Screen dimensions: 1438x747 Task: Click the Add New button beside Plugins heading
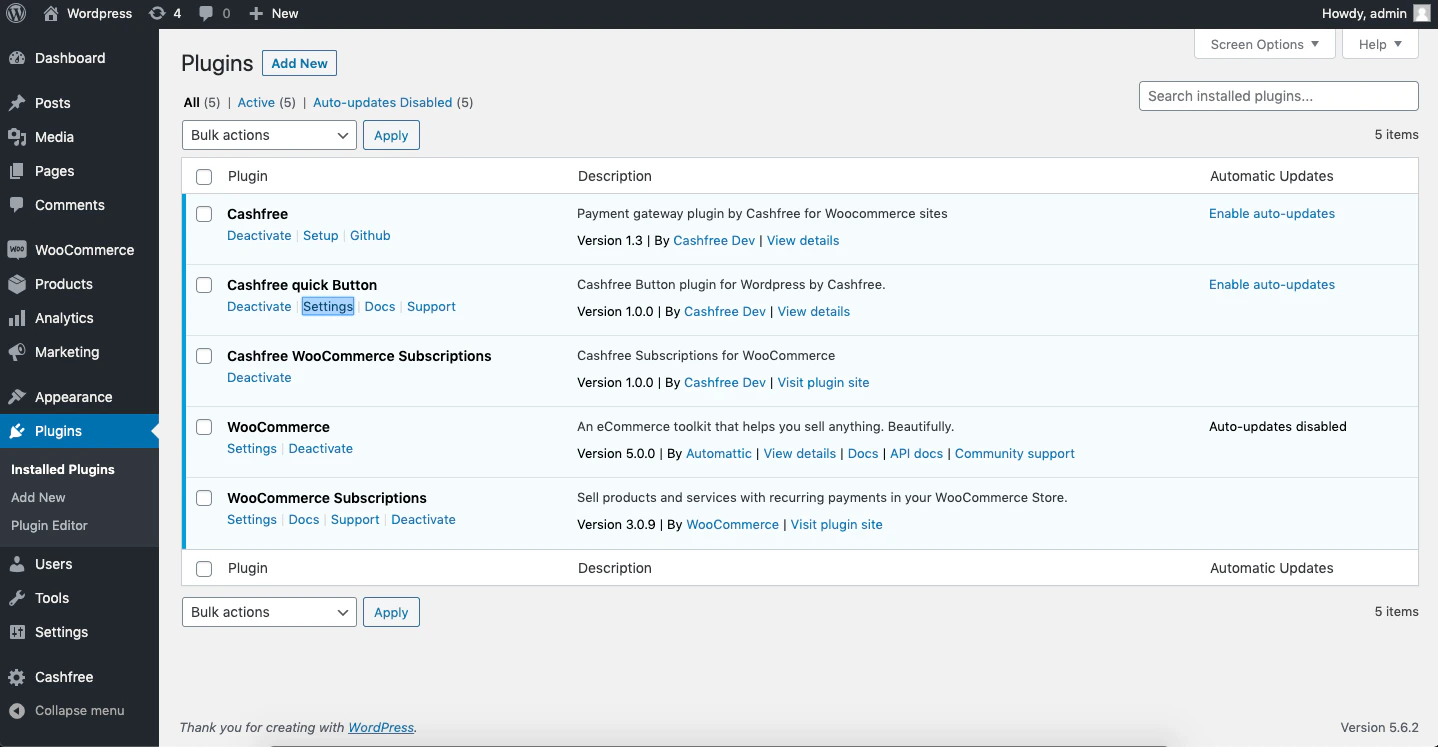coord(299,63)
